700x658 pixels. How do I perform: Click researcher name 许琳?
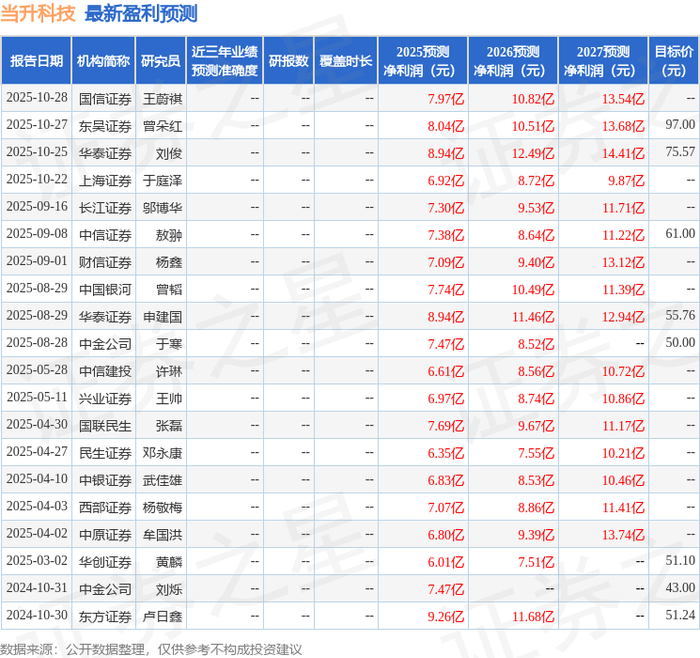169,371
